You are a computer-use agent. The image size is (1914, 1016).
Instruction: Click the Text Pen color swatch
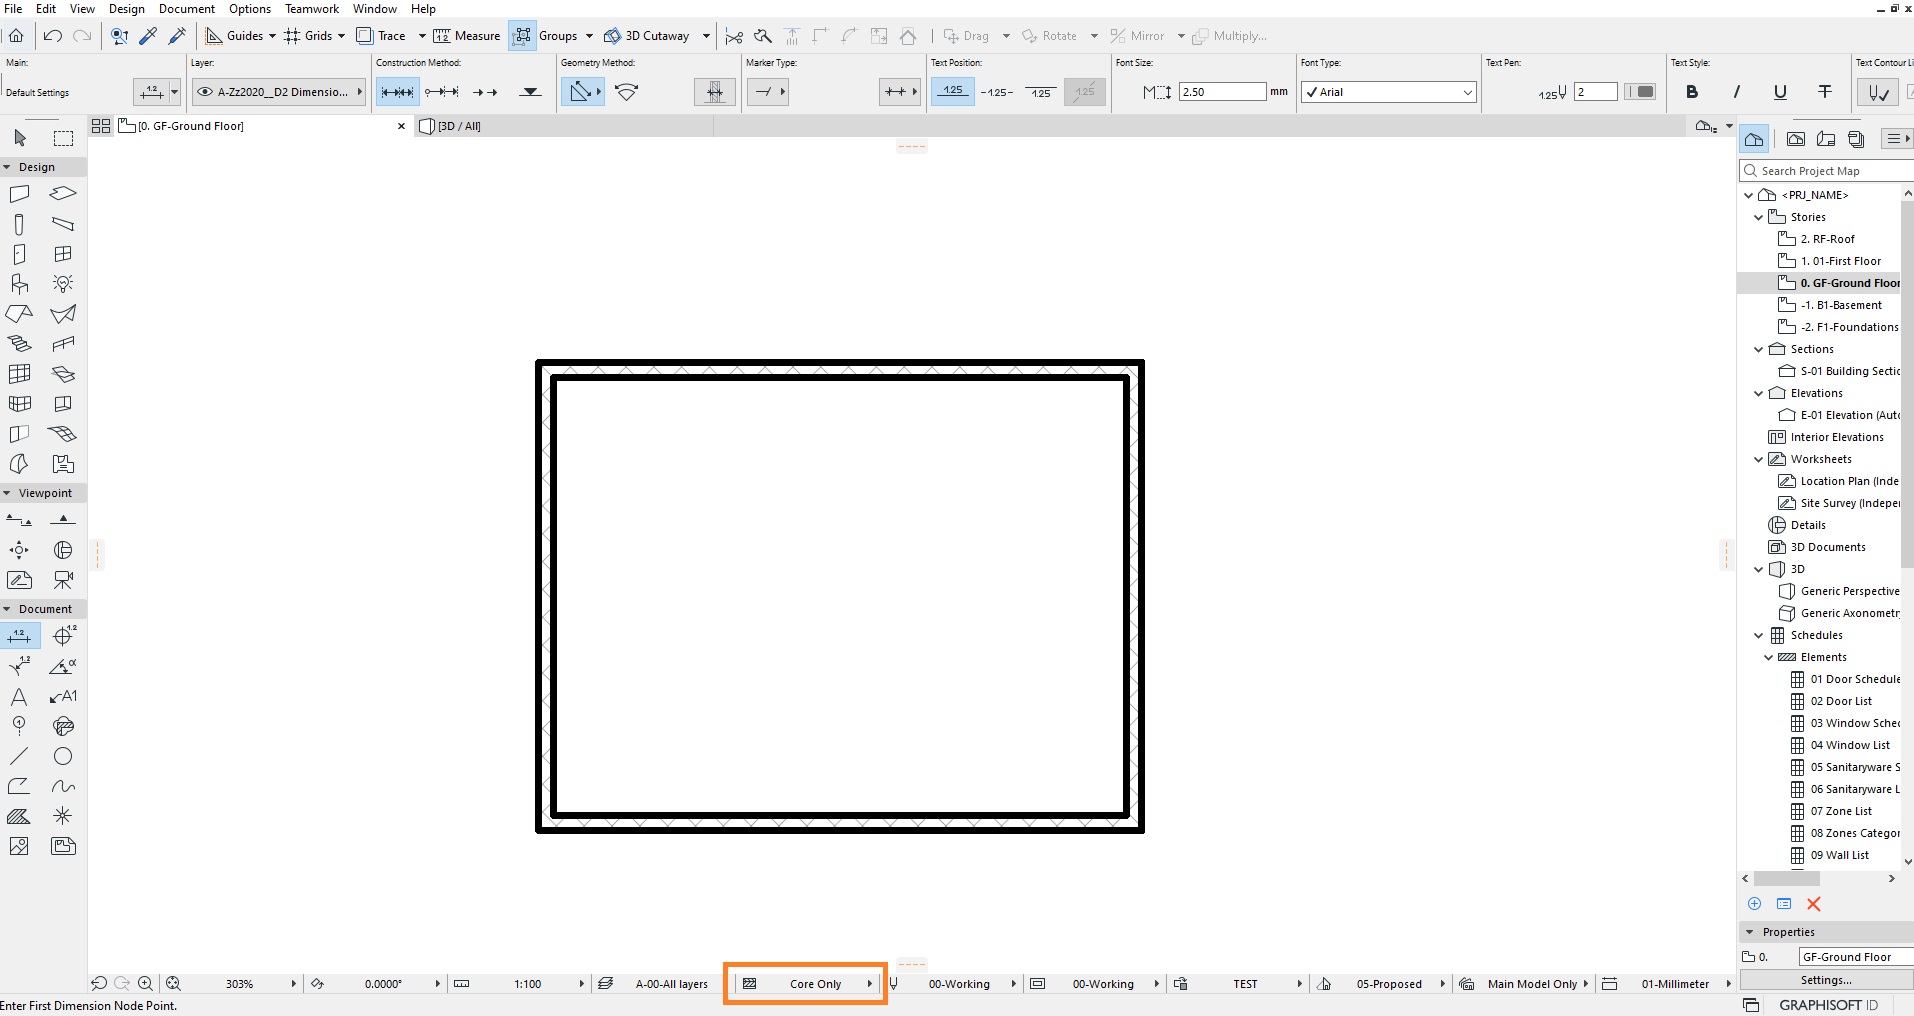pos(1640,91)
